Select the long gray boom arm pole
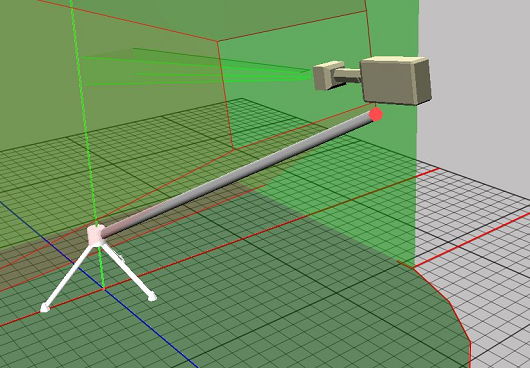Image resolution: width=530 pixels, height=368 pixels. [237, 176]
